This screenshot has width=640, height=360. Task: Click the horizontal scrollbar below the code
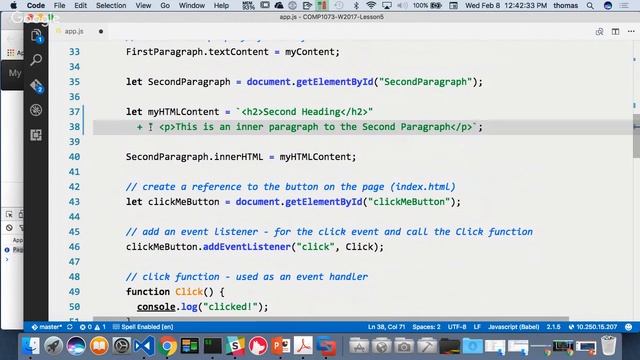[331, 318]
